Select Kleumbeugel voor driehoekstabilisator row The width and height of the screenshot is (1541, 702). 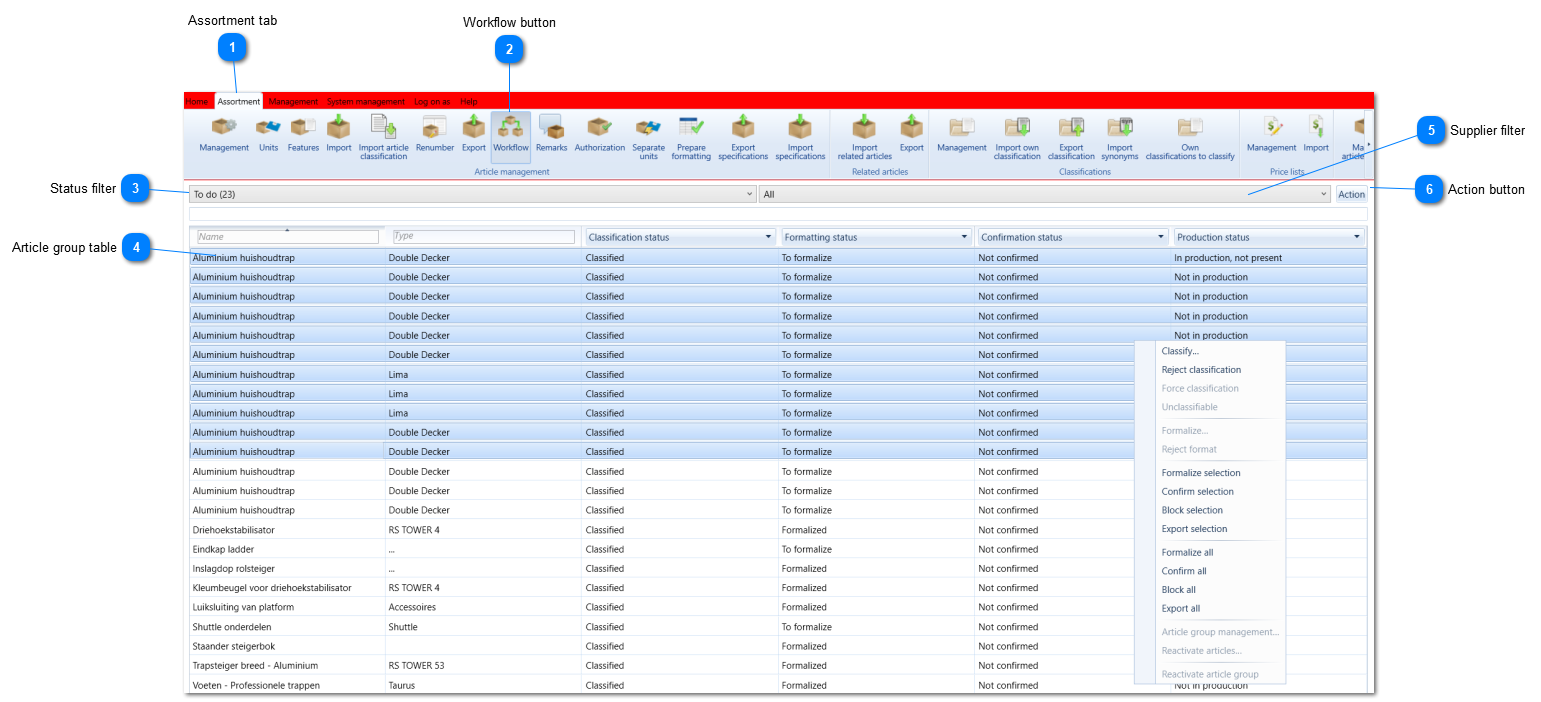(x=778, y=588)
